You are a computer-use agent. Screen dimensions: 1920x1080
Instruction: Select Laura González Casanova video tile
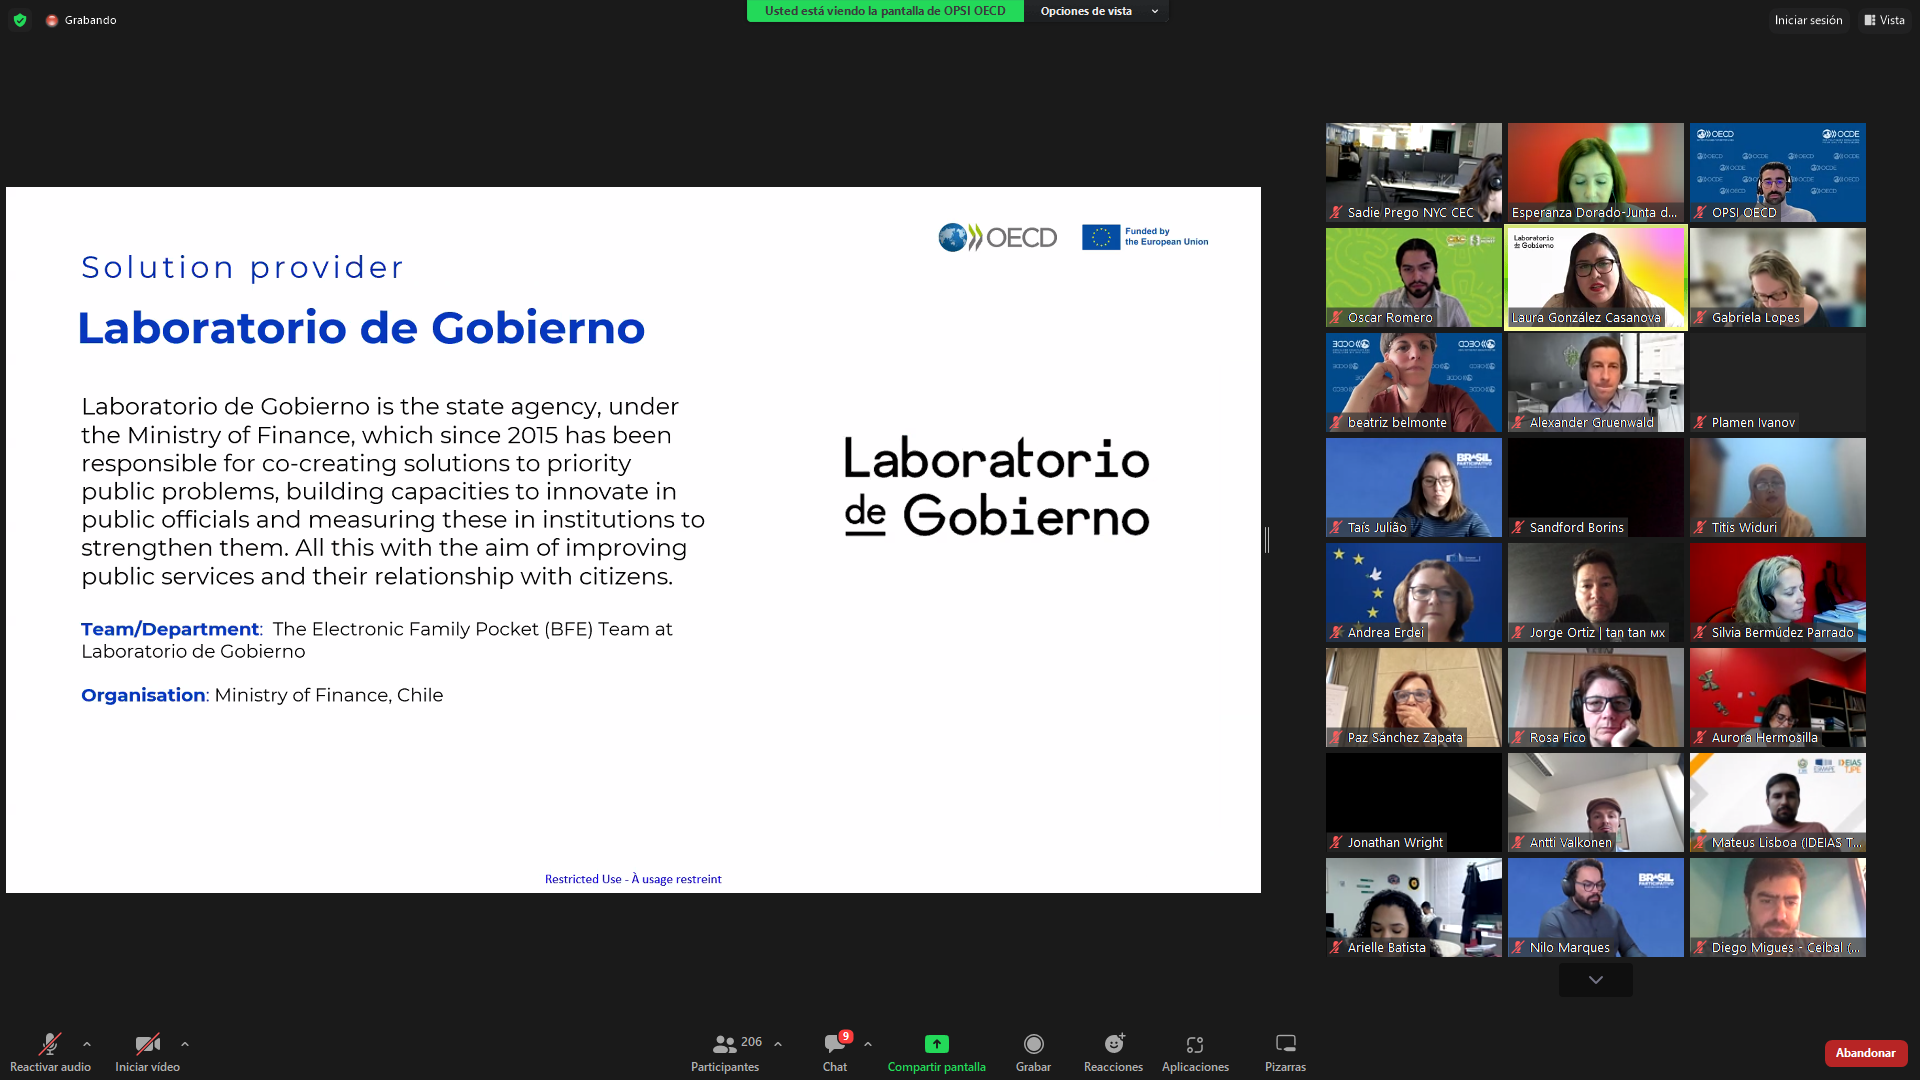pos(1596,277)
